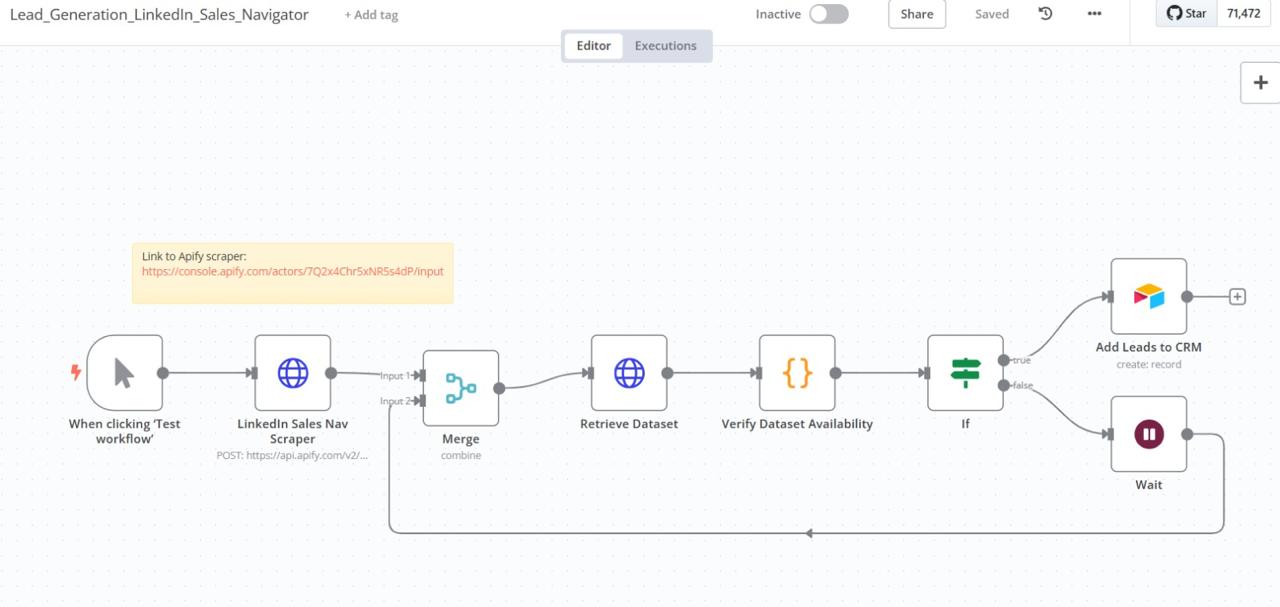Select the LinkedIn Sales Nav Scraper globe icon

tap(293, 373)
